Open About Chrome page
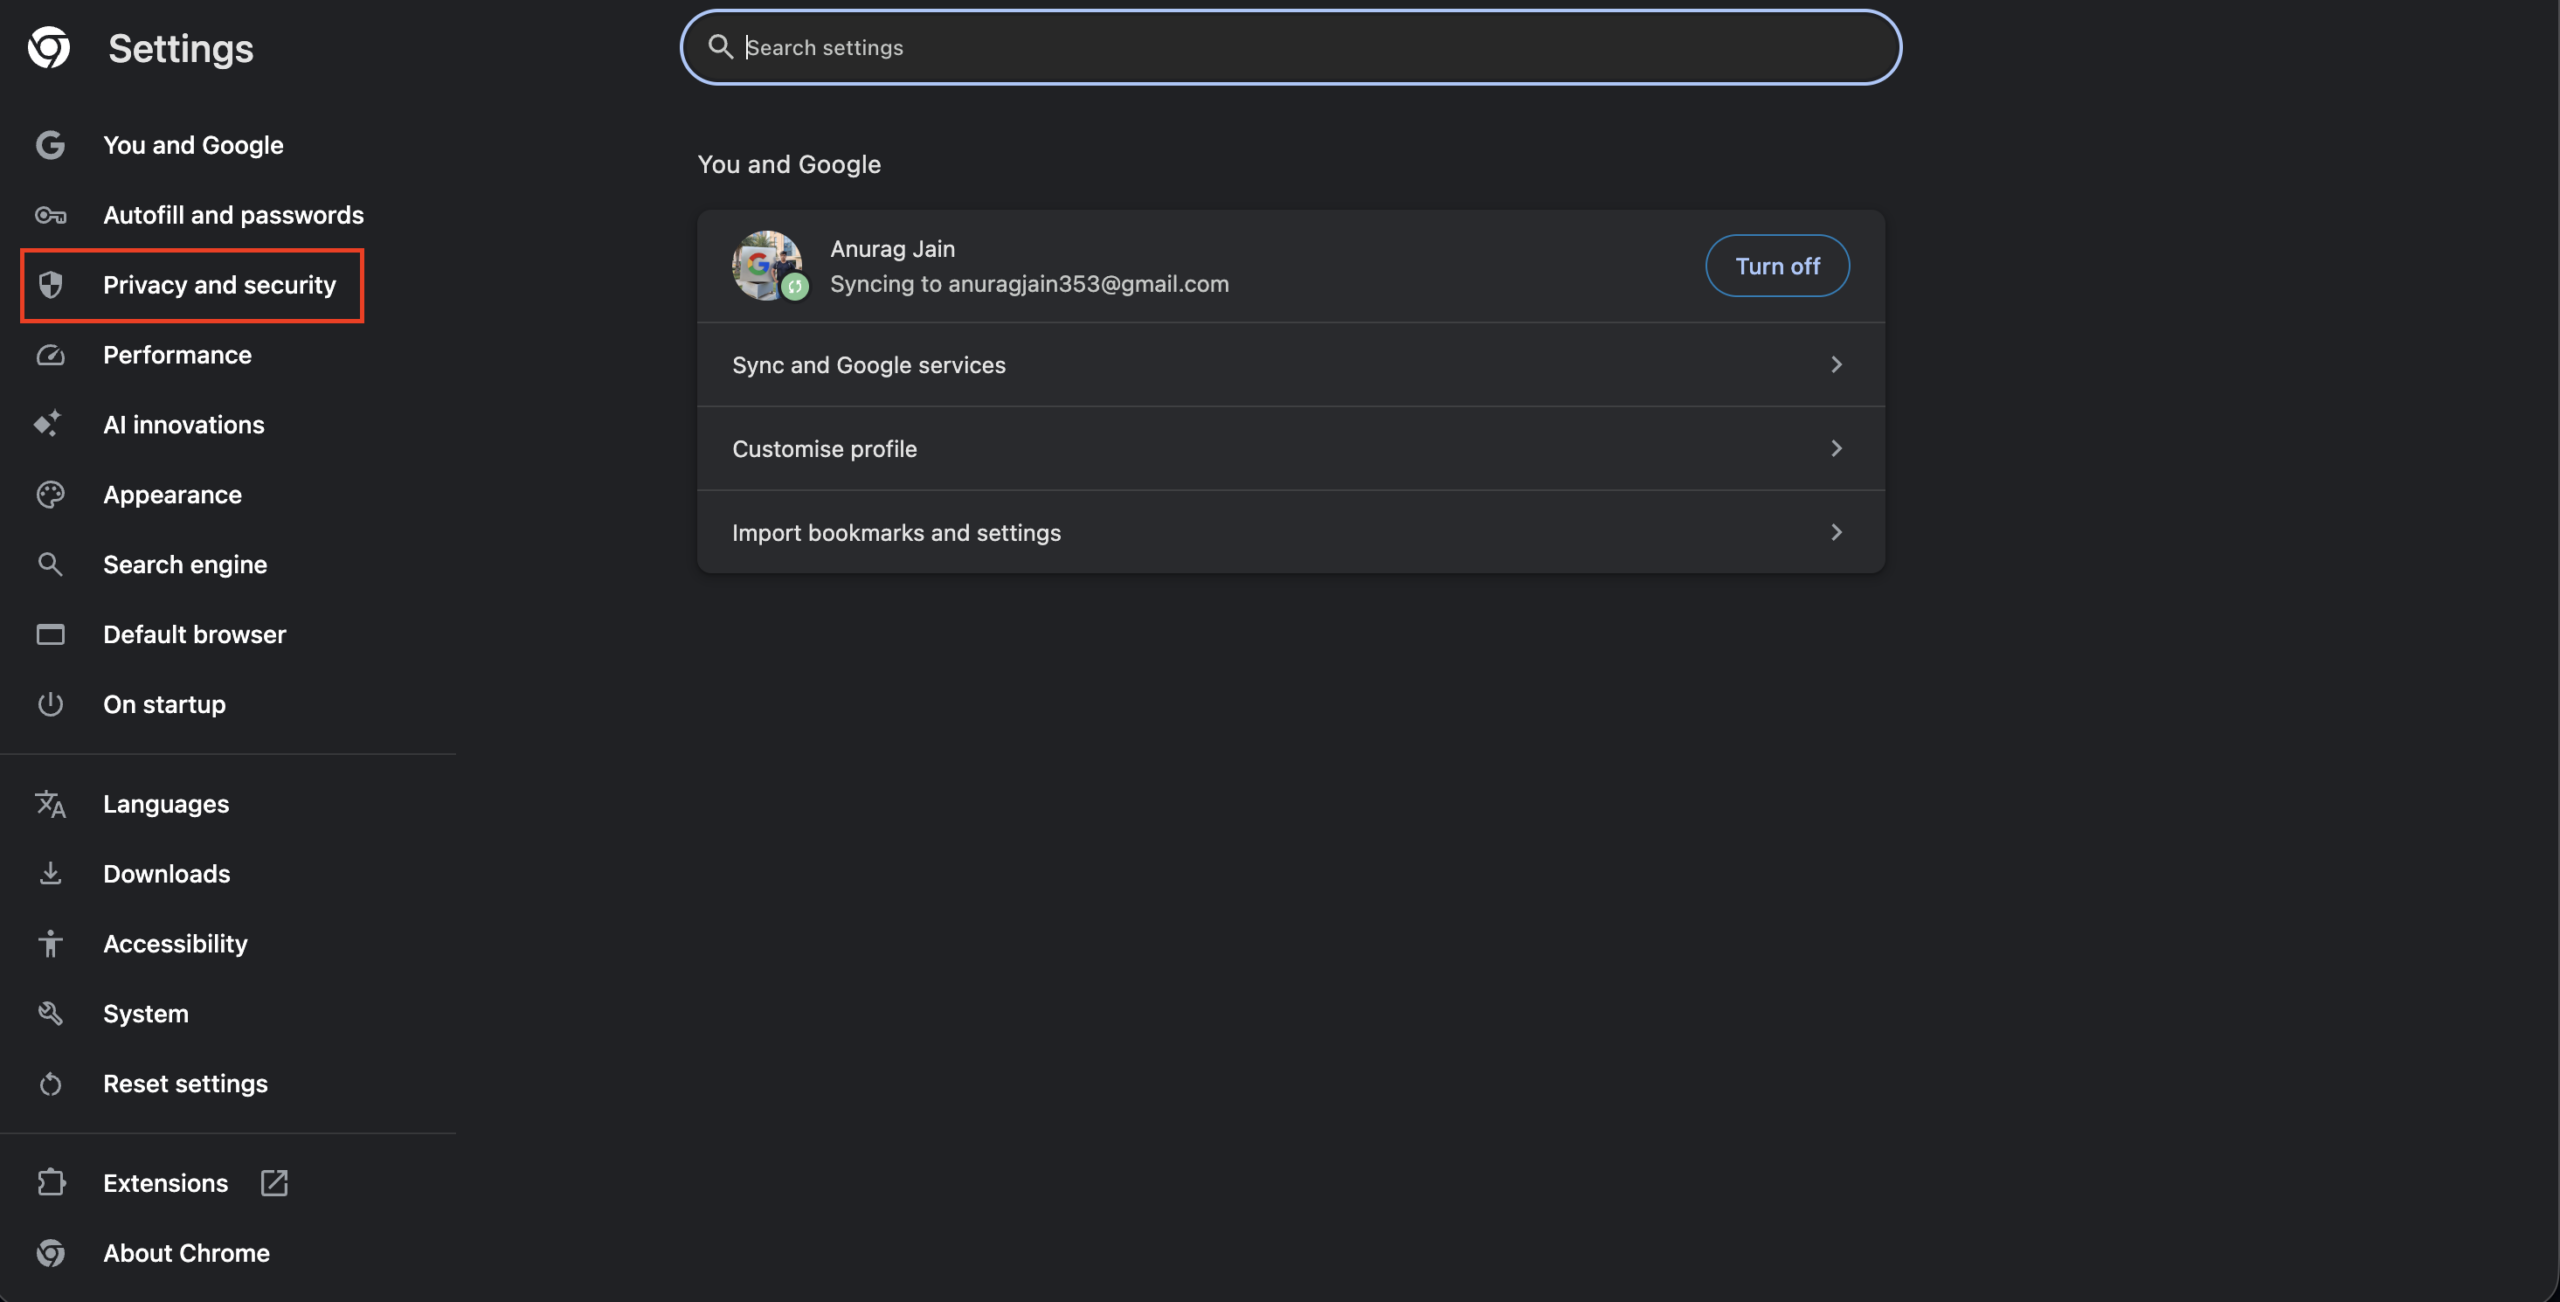The height and width of the screenshot is (1302, 2560). pyautogui.click(x=186, y=1253)
